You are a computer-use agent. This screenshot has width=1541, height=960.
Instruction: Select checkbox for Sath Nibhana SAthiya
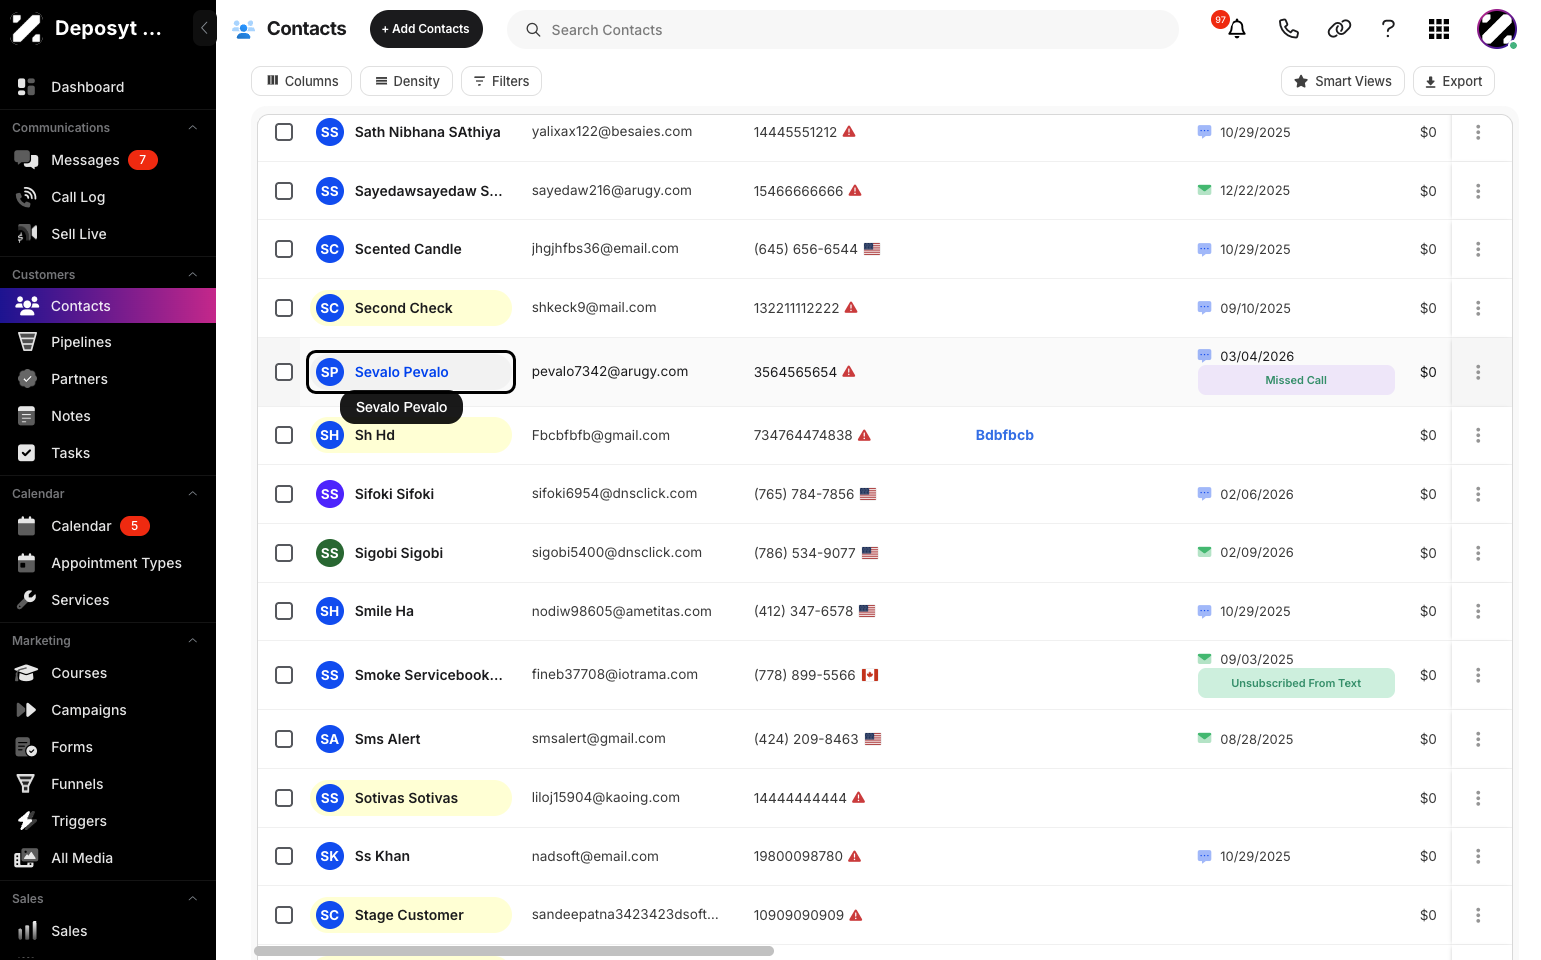point(284,132)
